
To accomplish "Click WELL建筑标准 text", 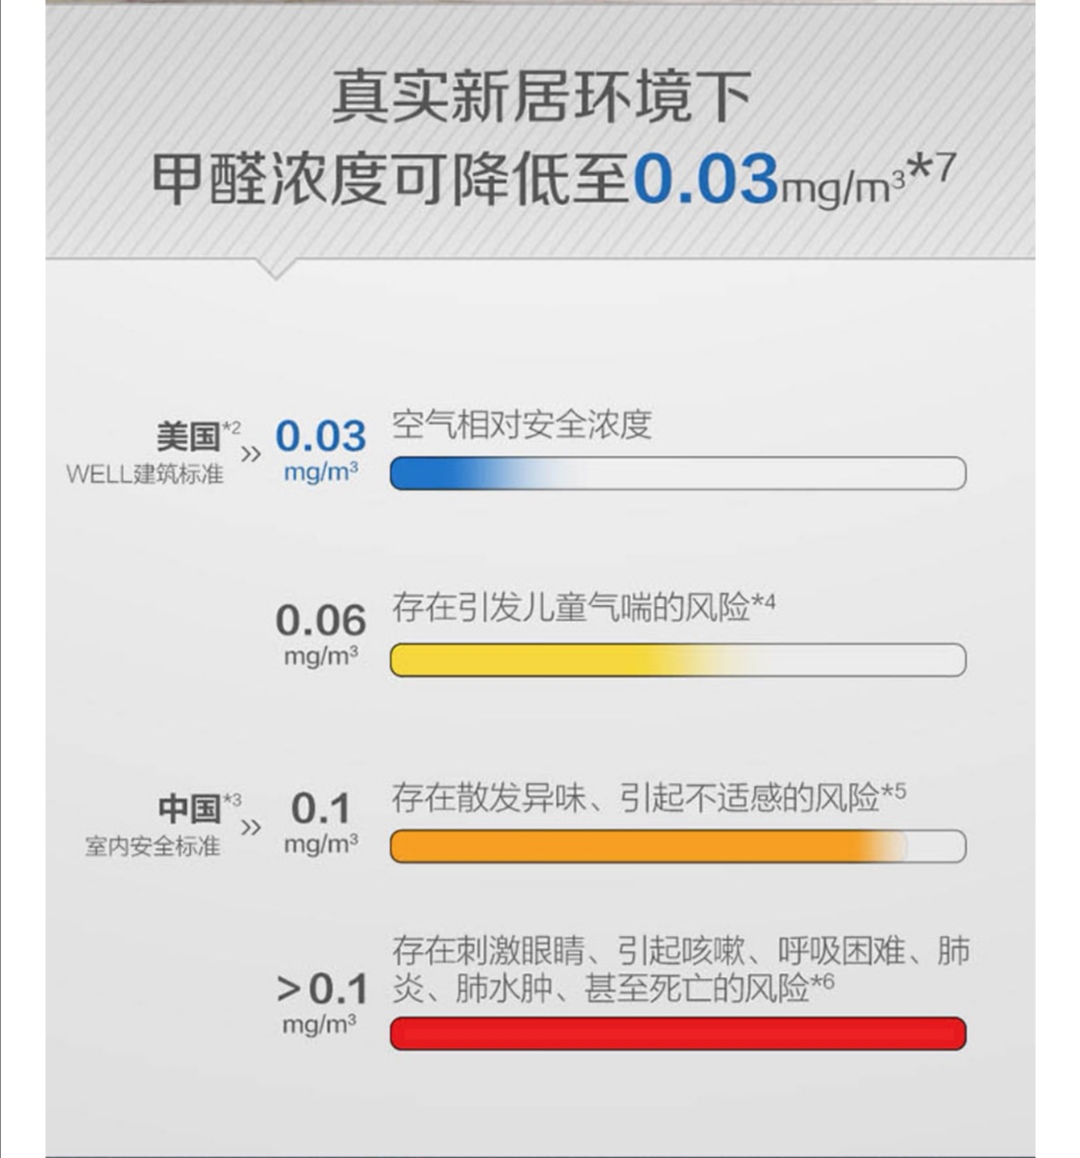I will pyautogui.click(x=145, y=473).
